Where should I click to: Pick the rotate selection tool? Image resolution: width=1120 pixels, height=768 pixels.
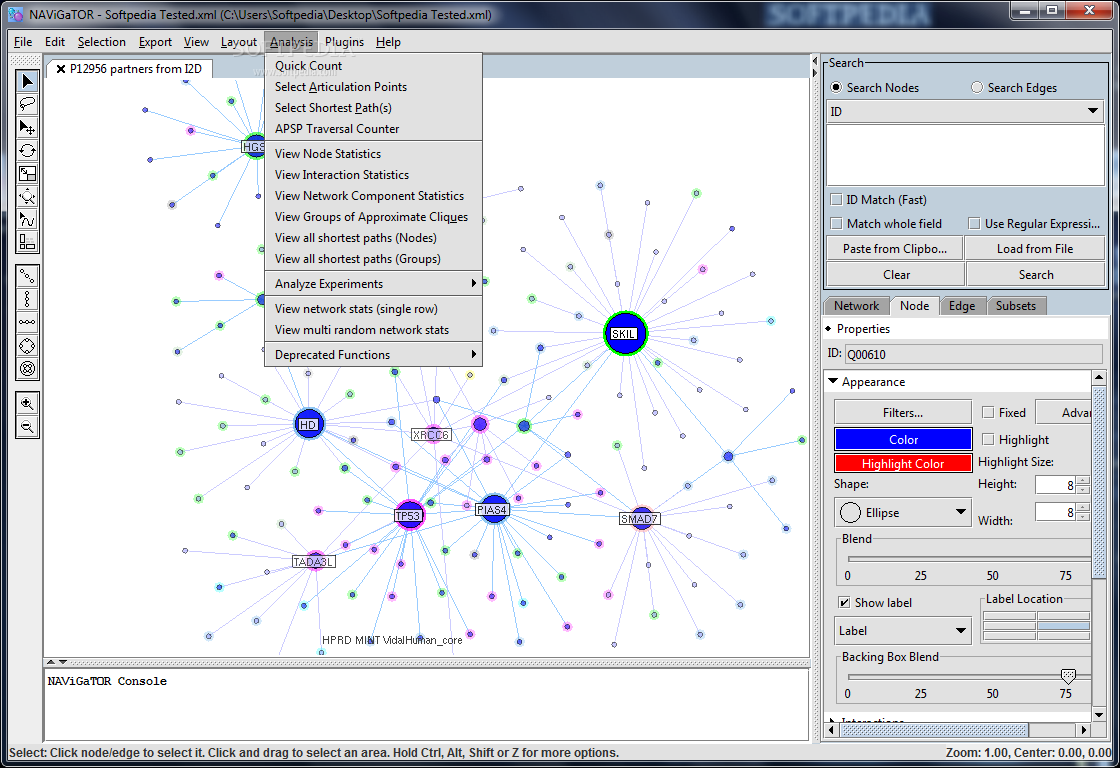[x=27, y=150]
